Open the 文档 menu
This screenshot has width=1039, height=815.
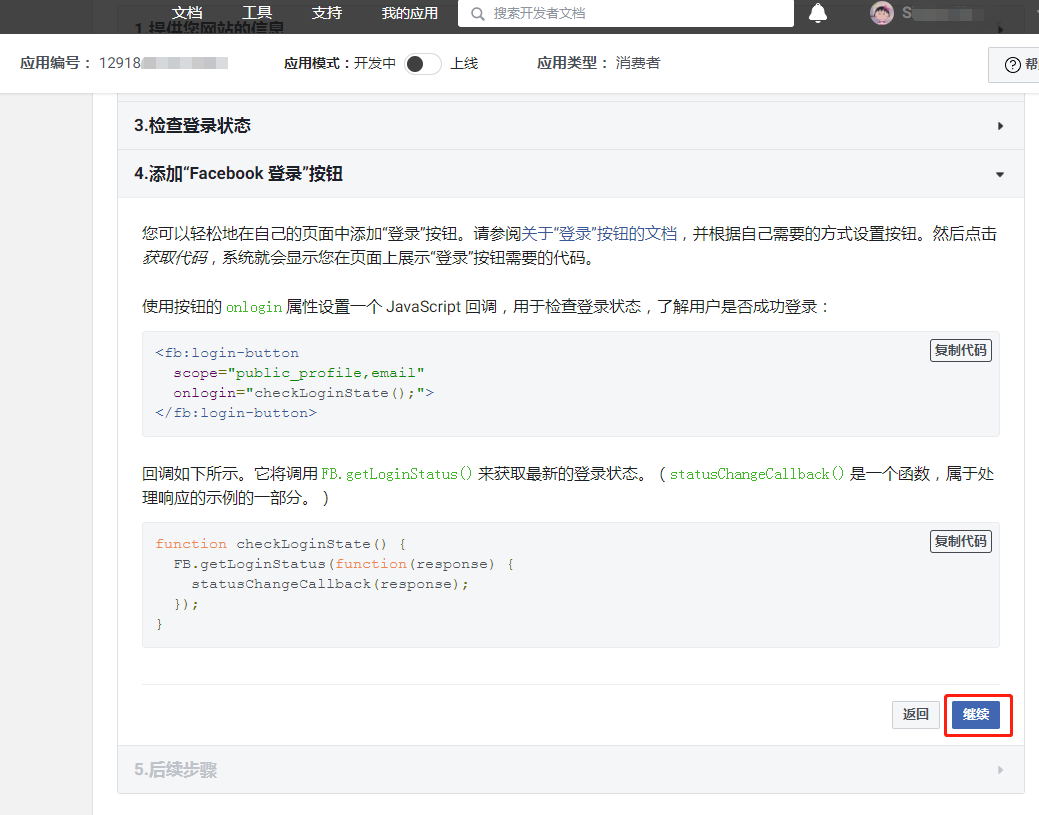pos(187,13)
